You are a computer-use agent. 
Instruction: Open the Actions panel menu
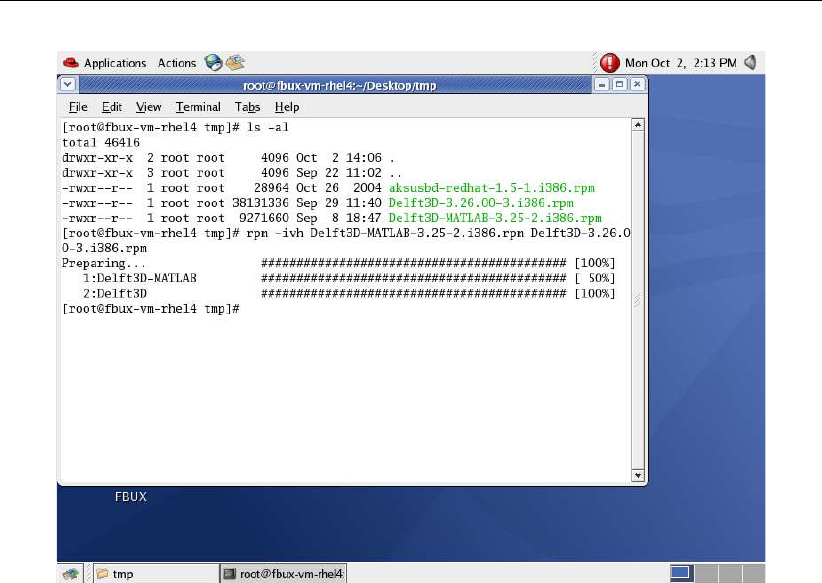click(177, 63)
